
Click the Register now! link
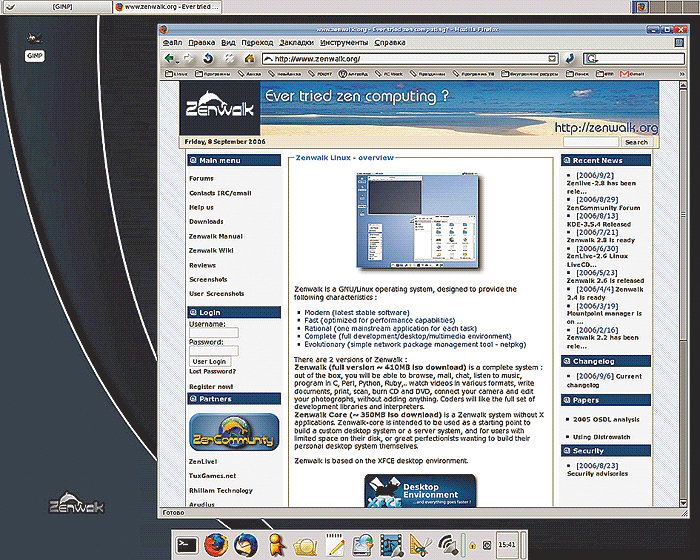[211, 387]
